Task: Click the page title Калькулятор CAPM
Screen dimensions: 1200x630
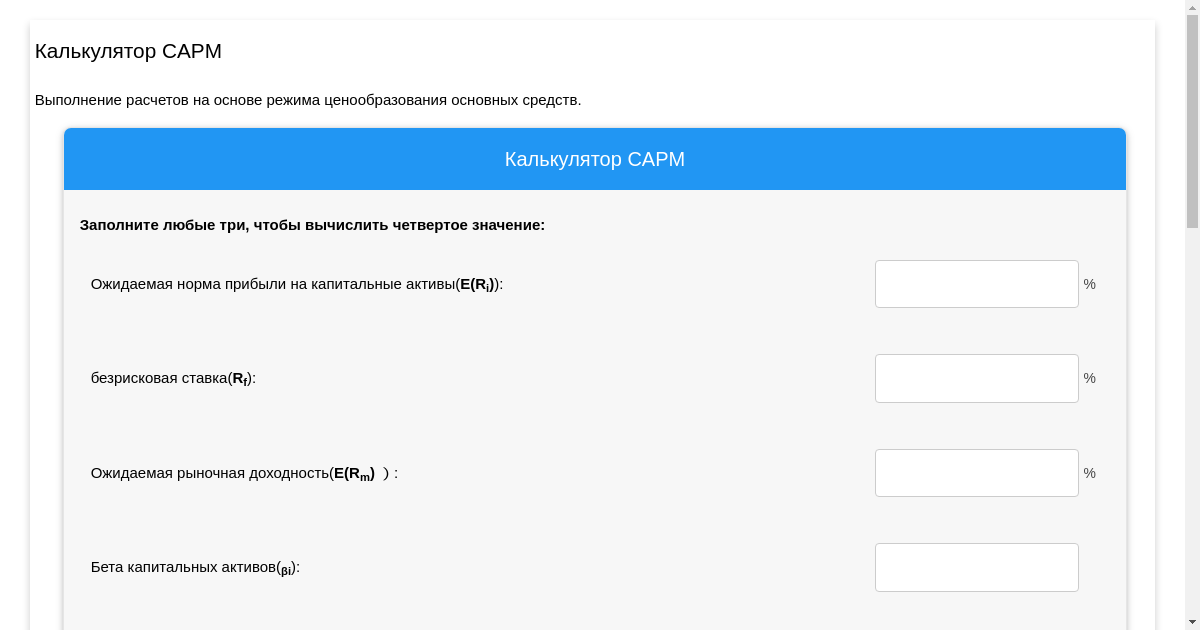Action: pyautogui.click(x=128, y=51)
